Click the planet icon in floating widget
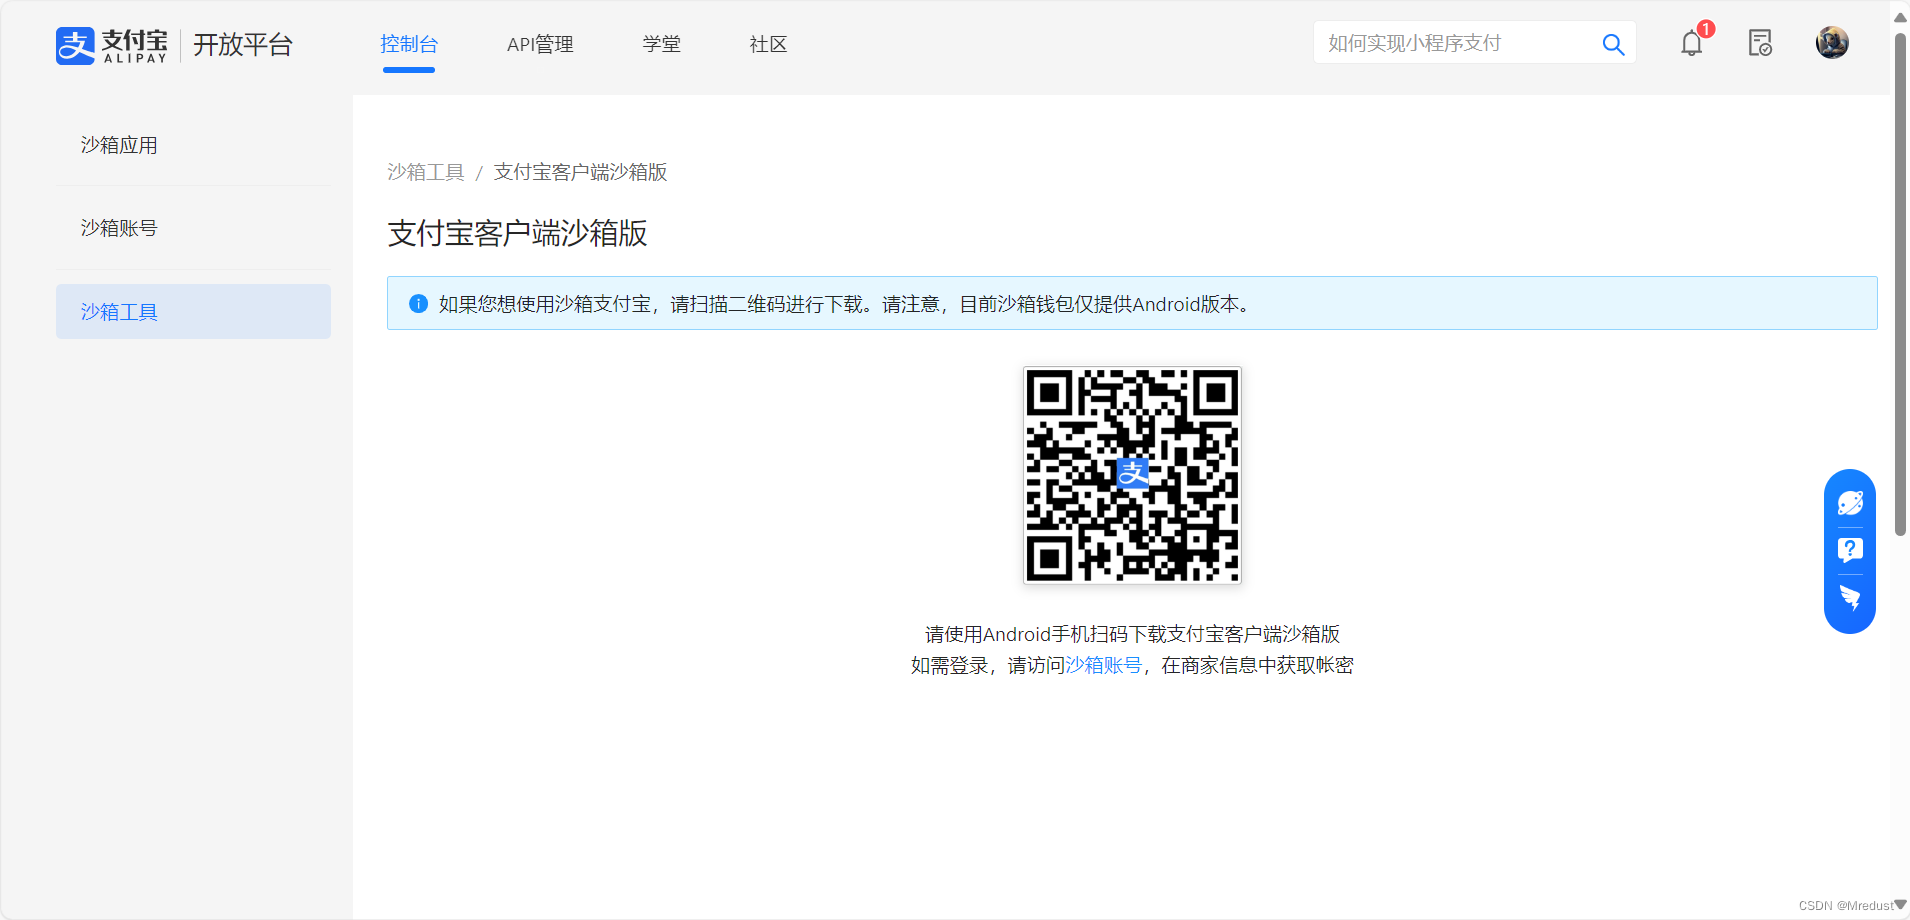This screenshot has width=1910, height=920. (x=1850, y=503)
